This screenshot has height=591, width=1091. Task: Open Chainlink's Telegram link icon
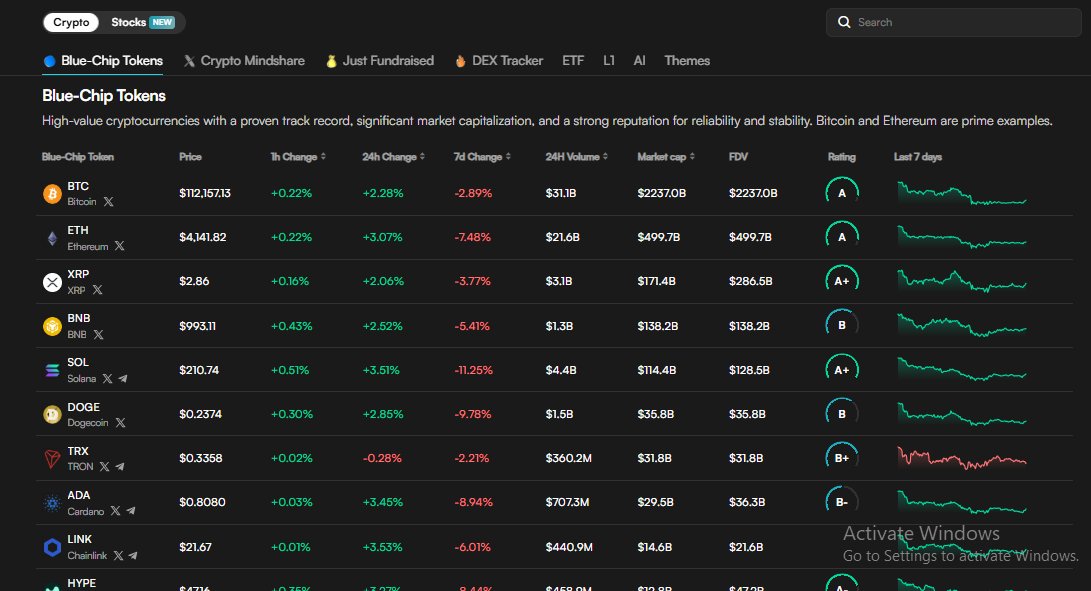tap(133, 555)
